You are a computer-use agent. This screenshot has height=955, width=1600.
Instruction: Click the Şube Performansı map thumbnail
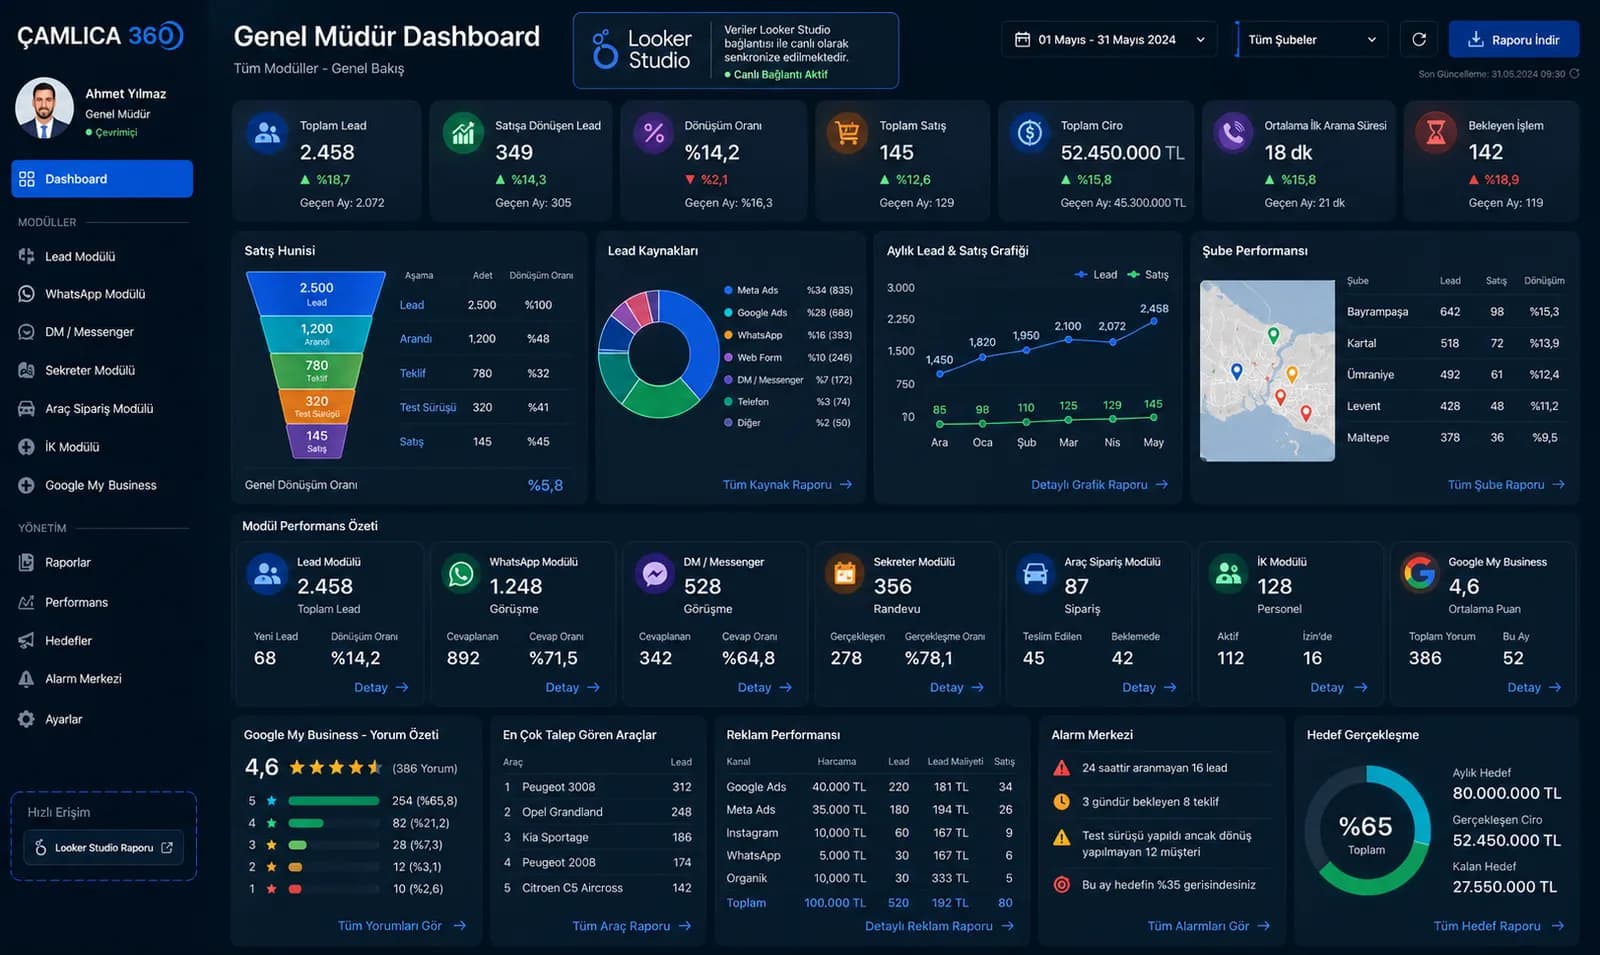point(1267,371)
